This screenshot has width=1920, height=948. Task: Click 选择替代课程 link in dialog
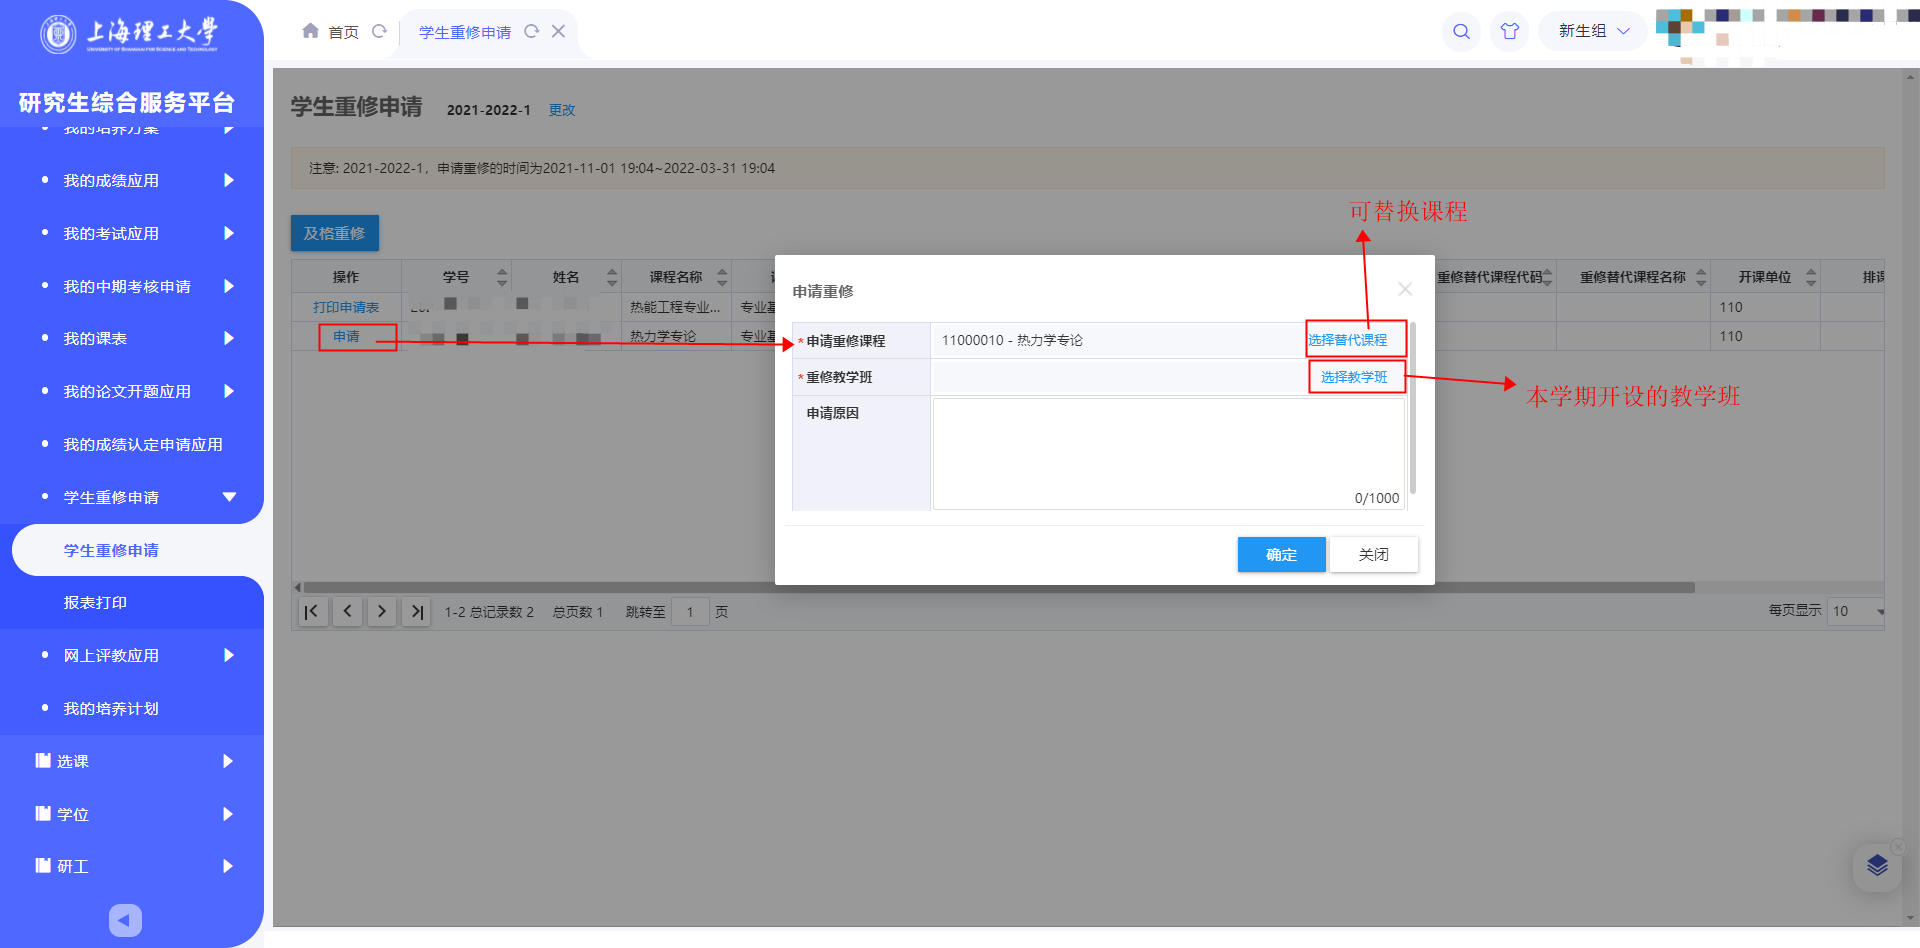[1348, 340]
